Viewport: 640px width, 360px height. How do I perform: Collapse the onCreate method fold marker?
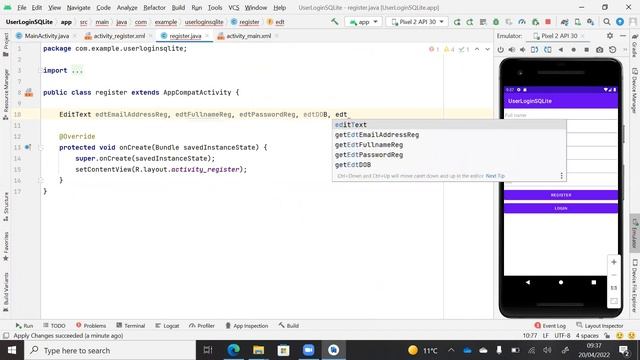click(40, 147)
